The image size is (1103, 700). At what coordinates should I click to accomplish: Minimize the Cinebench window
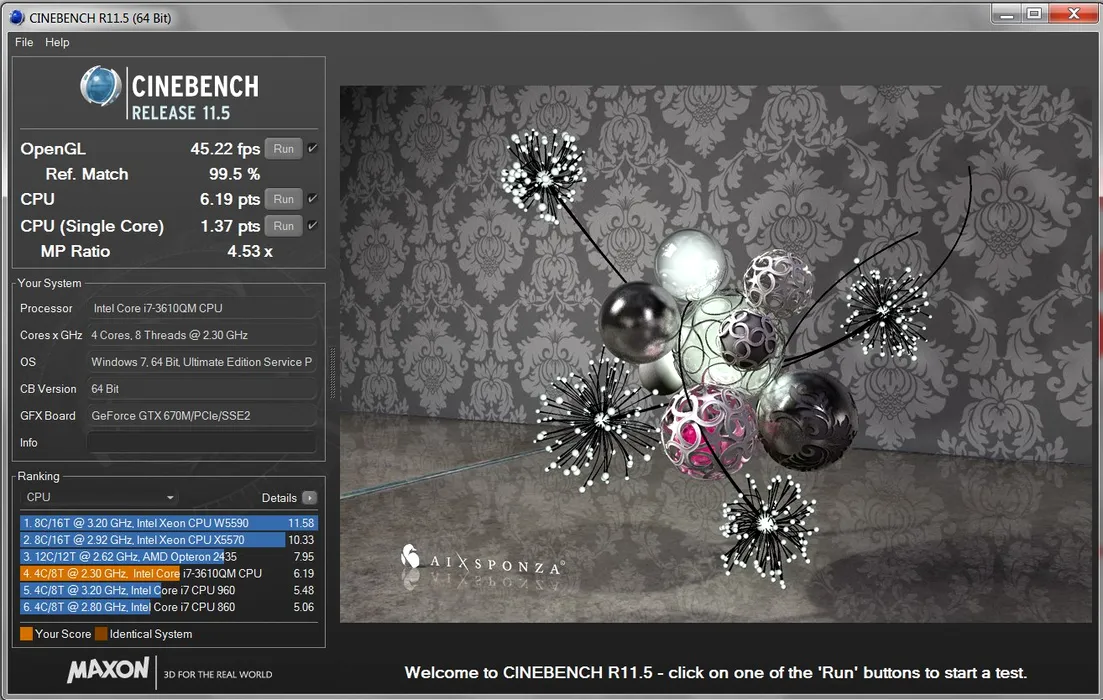point(1007,14)
